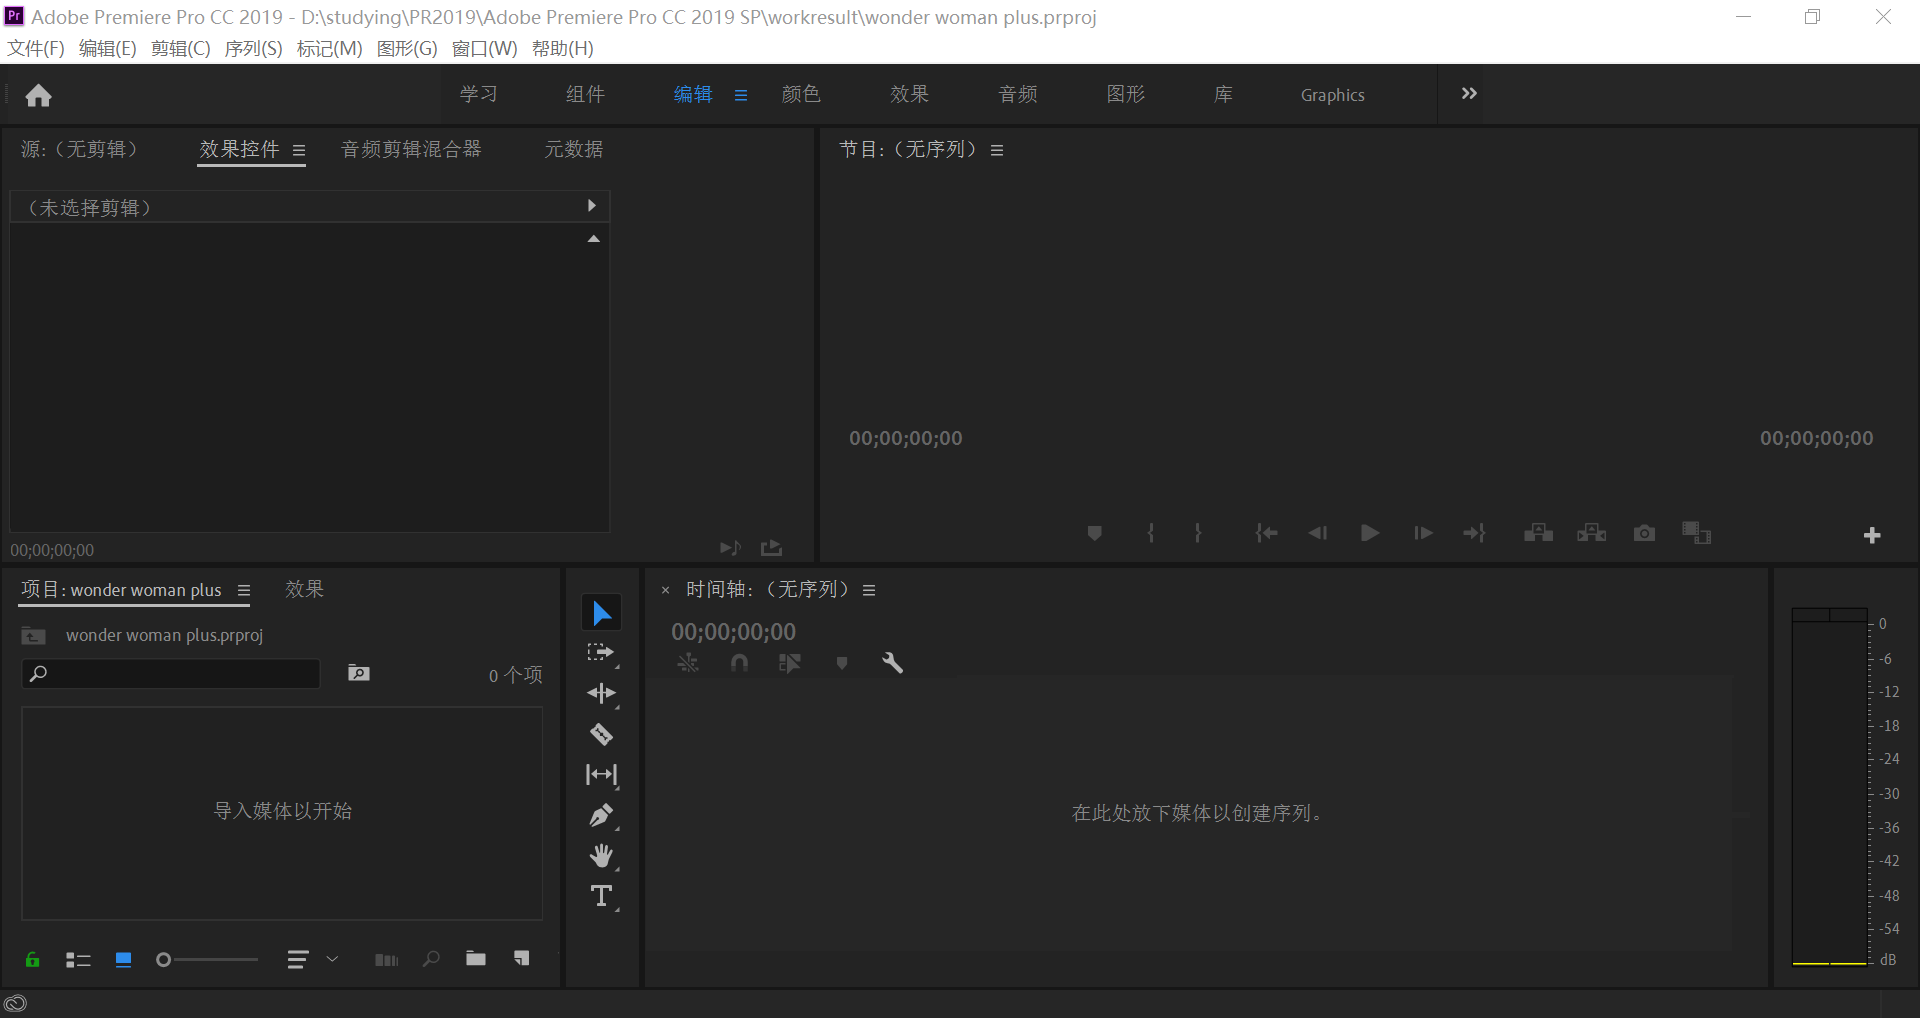Screen dimensions: 1920x1018
Task: Toggle project read-only lock icon
Action: 32,960
